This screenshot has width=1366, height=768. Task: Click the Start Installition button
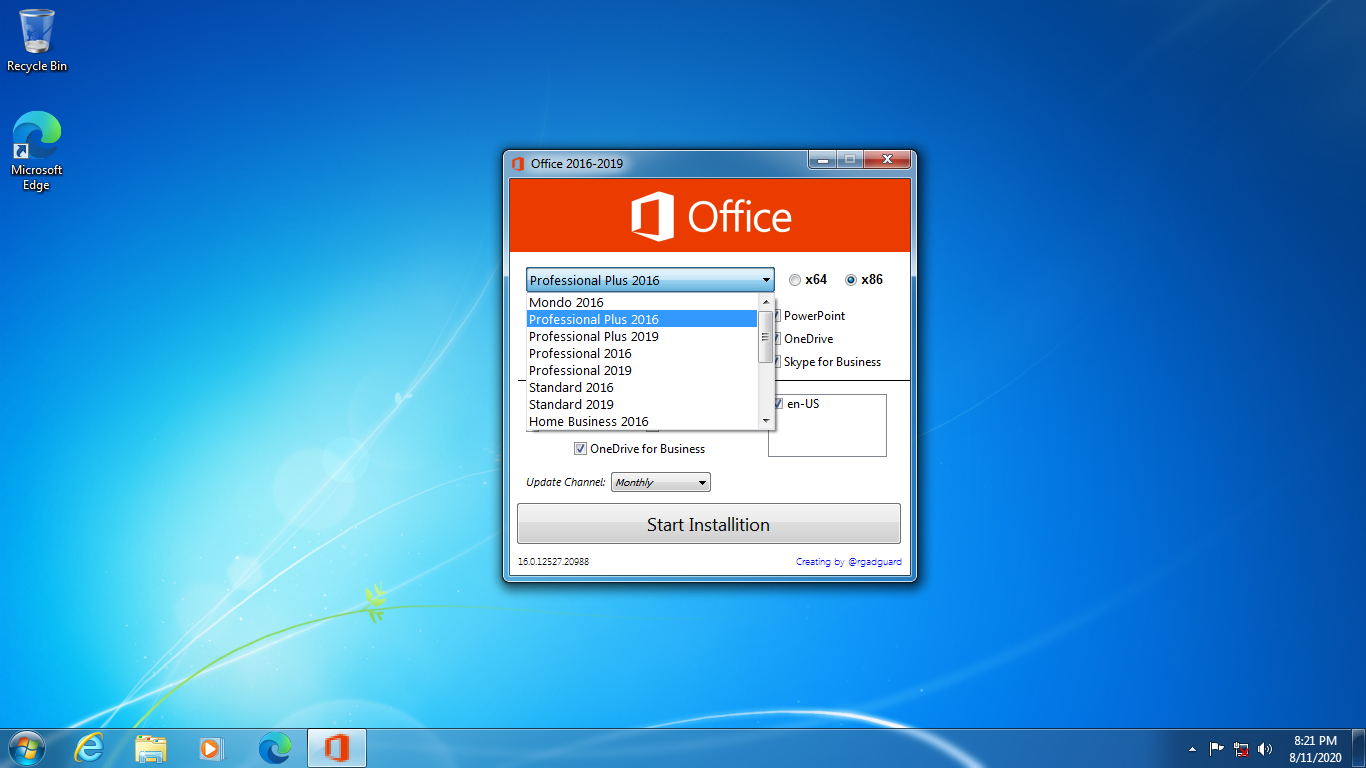709,524
